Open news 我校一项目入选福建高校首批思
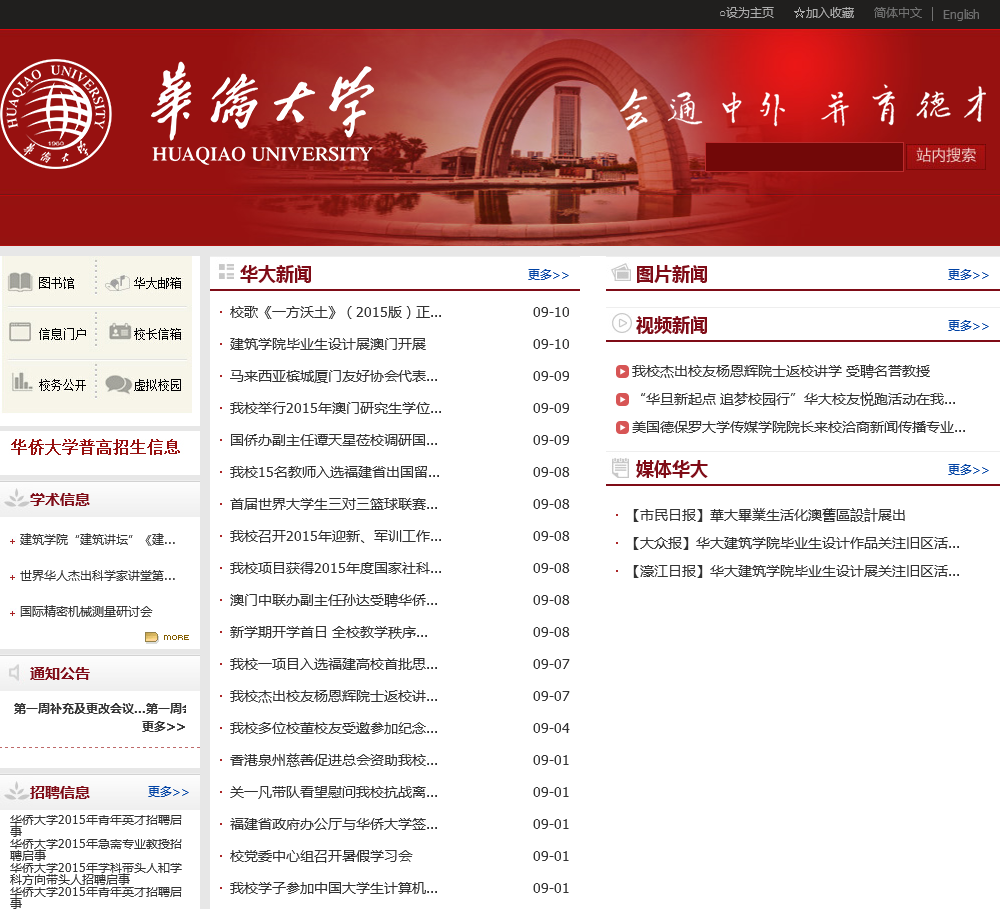 point(334,664)
